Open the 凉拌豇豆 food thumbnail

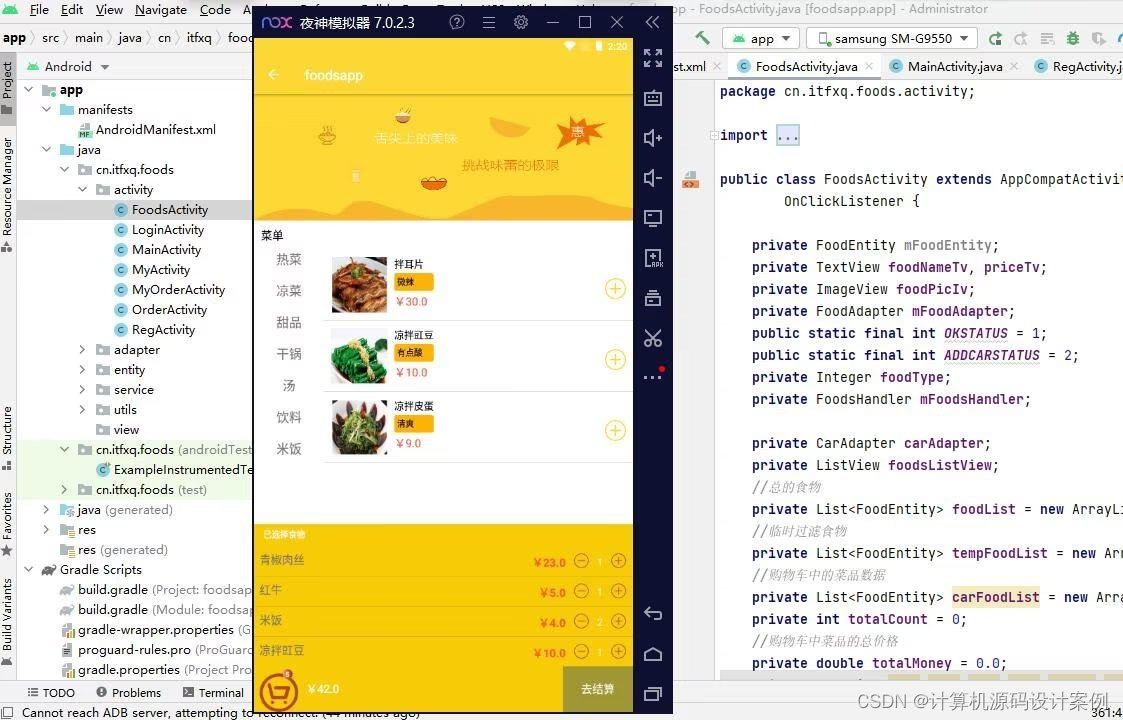point(359,356)
